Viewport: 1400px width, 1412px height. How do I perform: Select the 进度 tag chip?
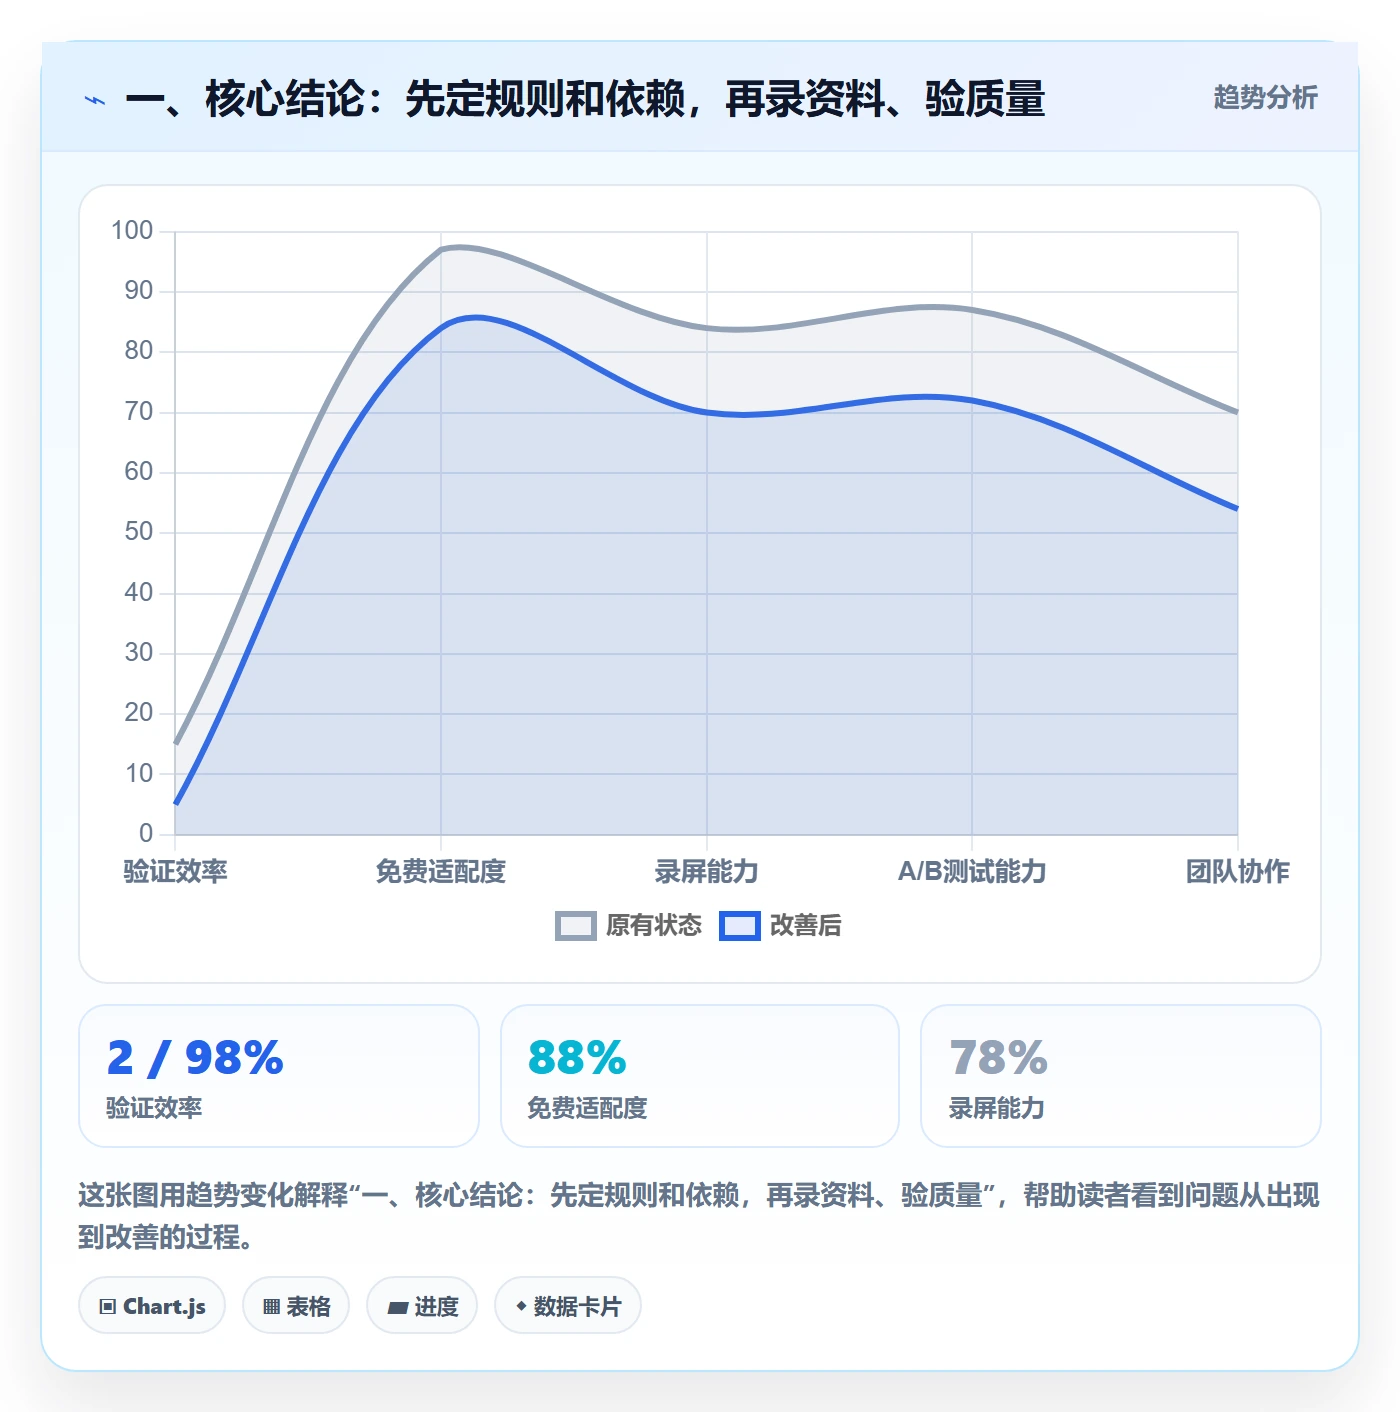pyautogui.click(x=422, y=1305)
